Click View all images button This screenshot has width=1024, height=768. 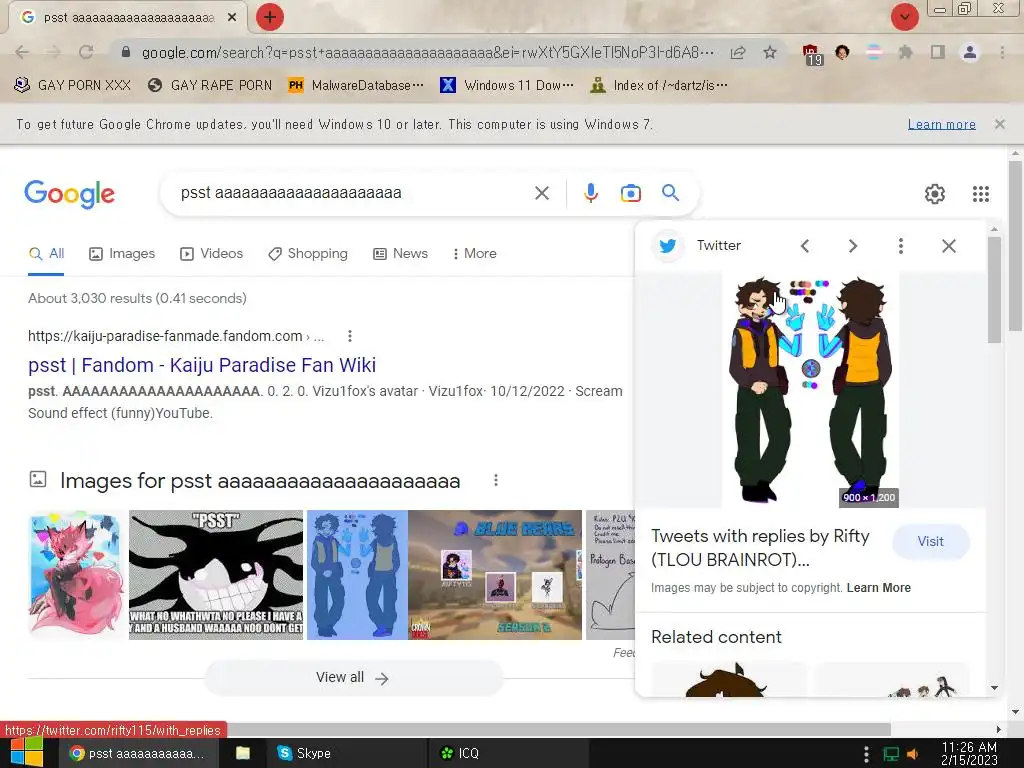353,678
